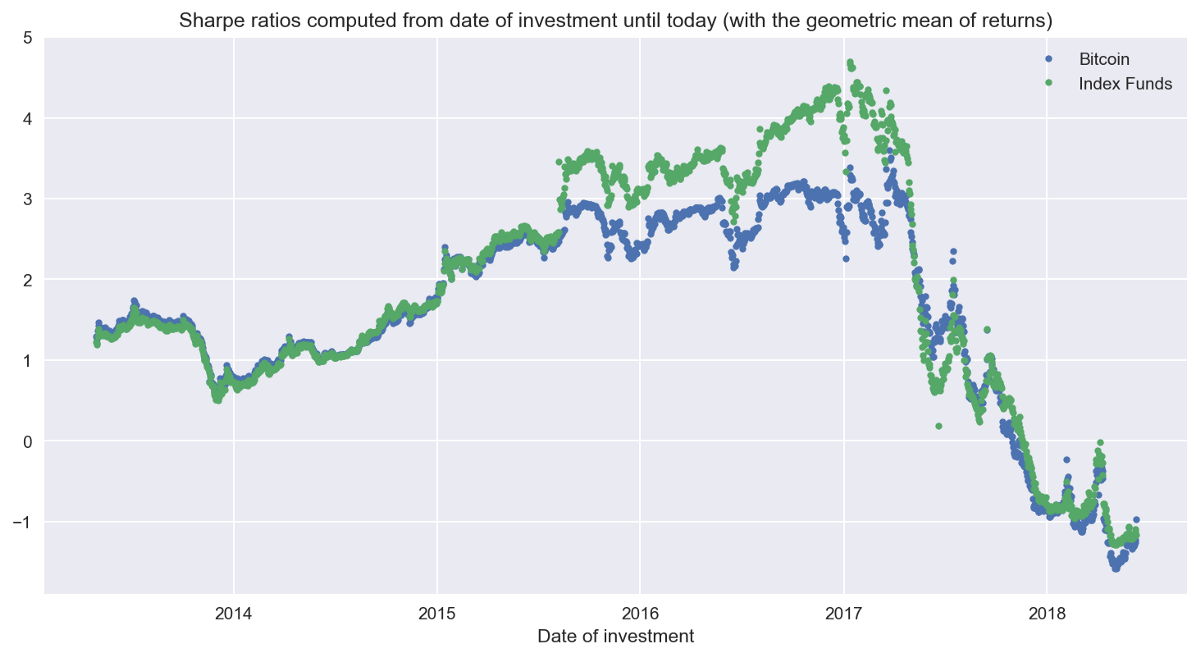The height and width of the screenshot is (657, 1200).
Task: Click the 2016 x-axis tick label
Action: pos(640,611)
